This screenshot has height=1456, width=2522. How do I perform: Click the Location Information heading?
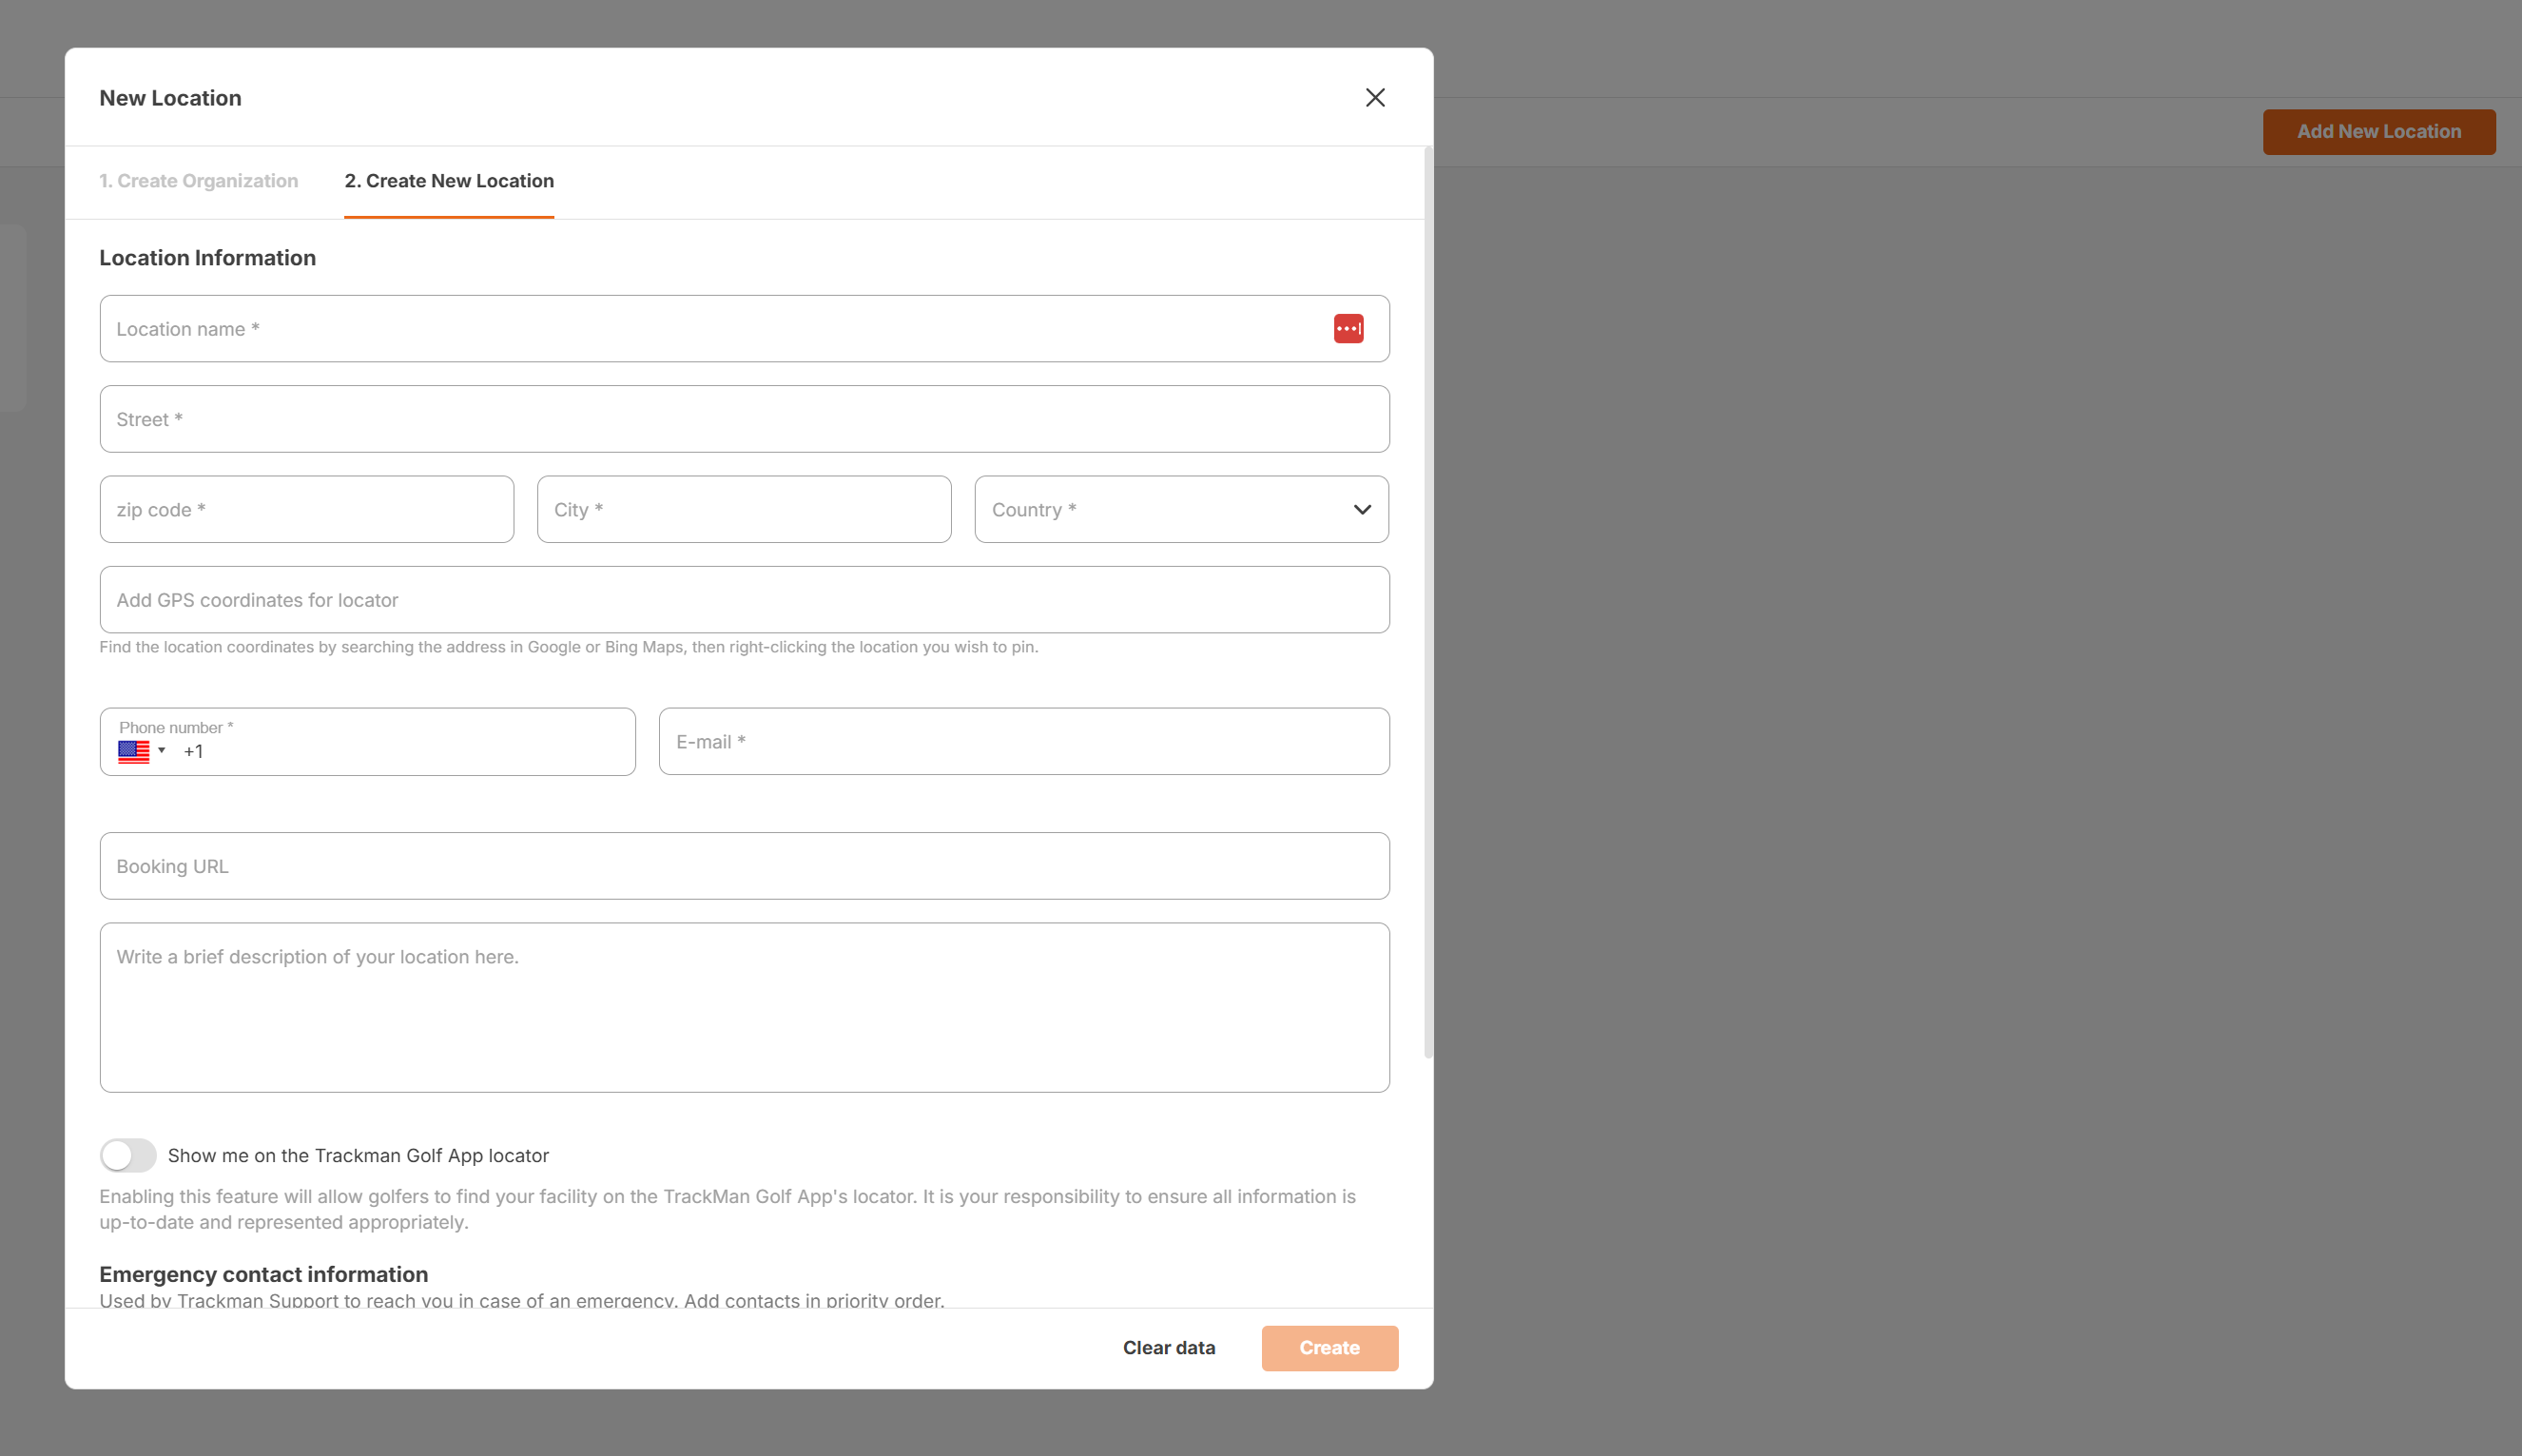click(207, 258)
